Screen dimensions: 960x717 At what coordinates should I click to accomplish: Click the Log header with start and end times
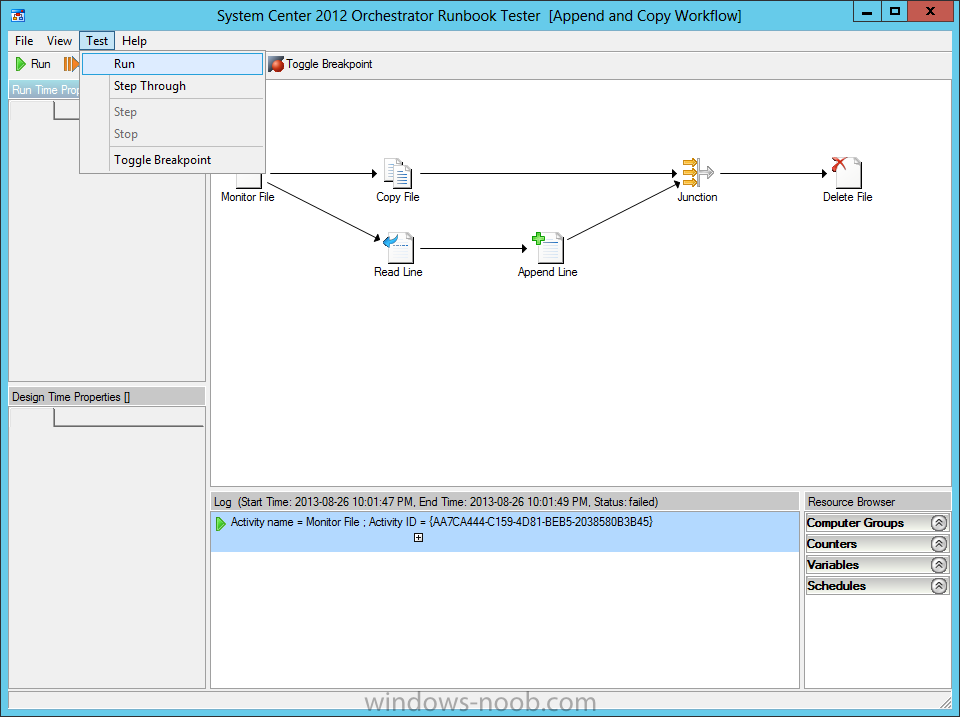click(504, 501)
